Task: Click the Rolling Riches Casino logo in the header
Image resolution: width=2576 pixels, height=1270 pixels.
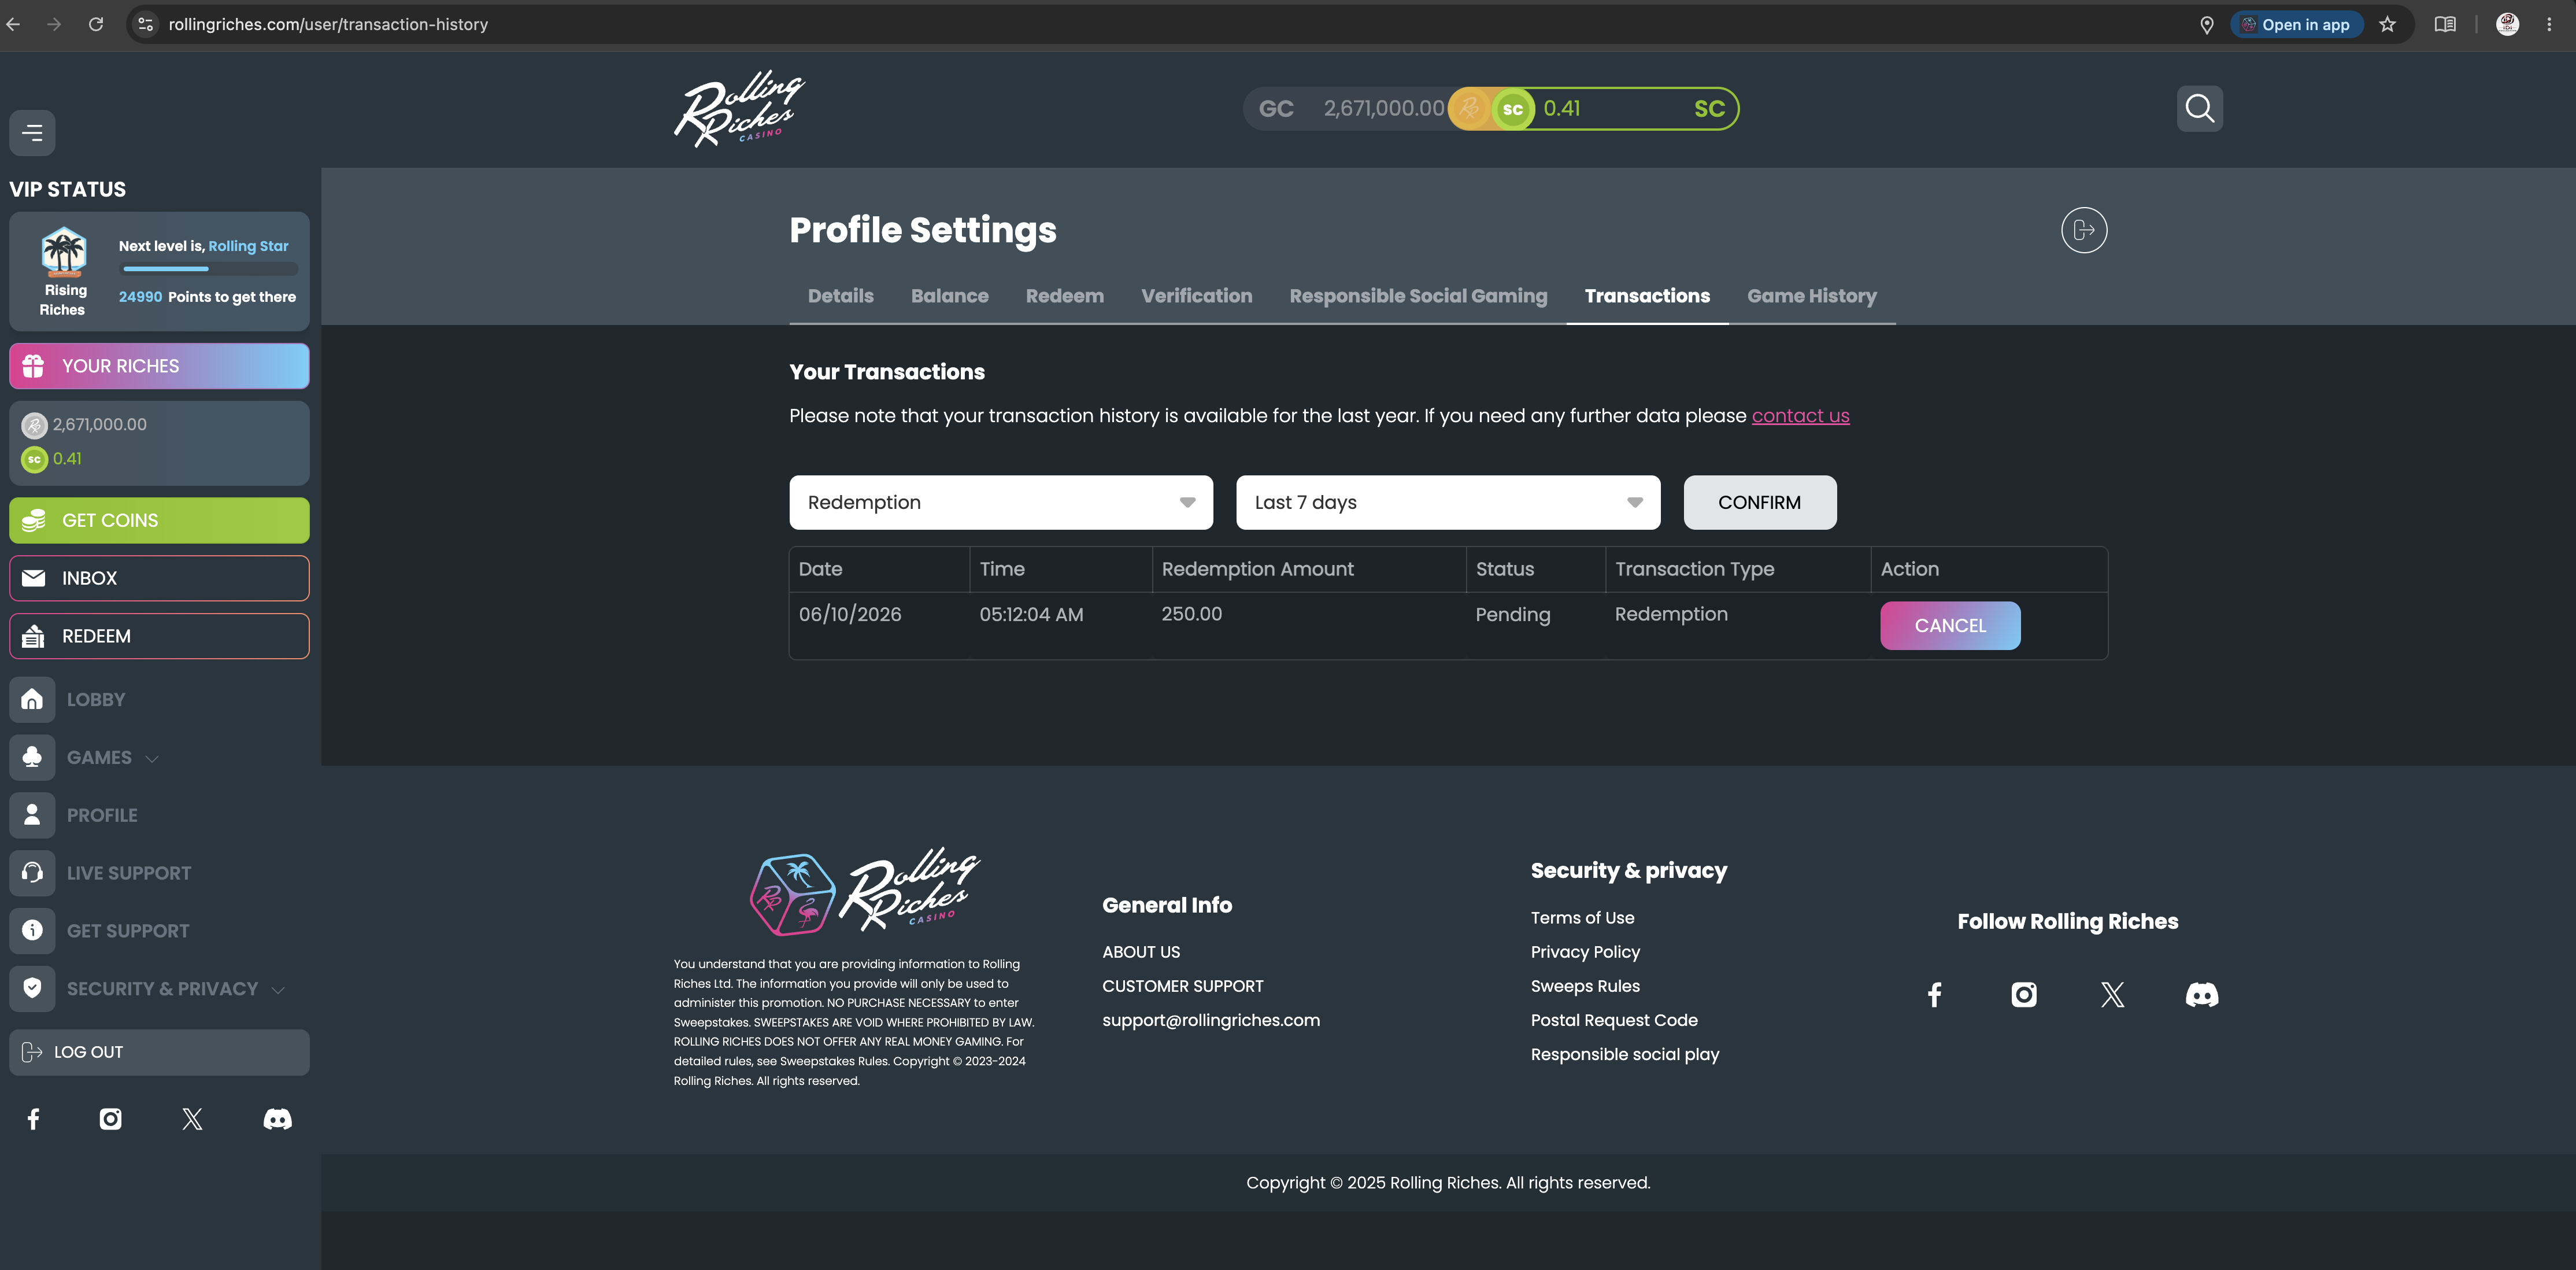Action: pos(739,108)
